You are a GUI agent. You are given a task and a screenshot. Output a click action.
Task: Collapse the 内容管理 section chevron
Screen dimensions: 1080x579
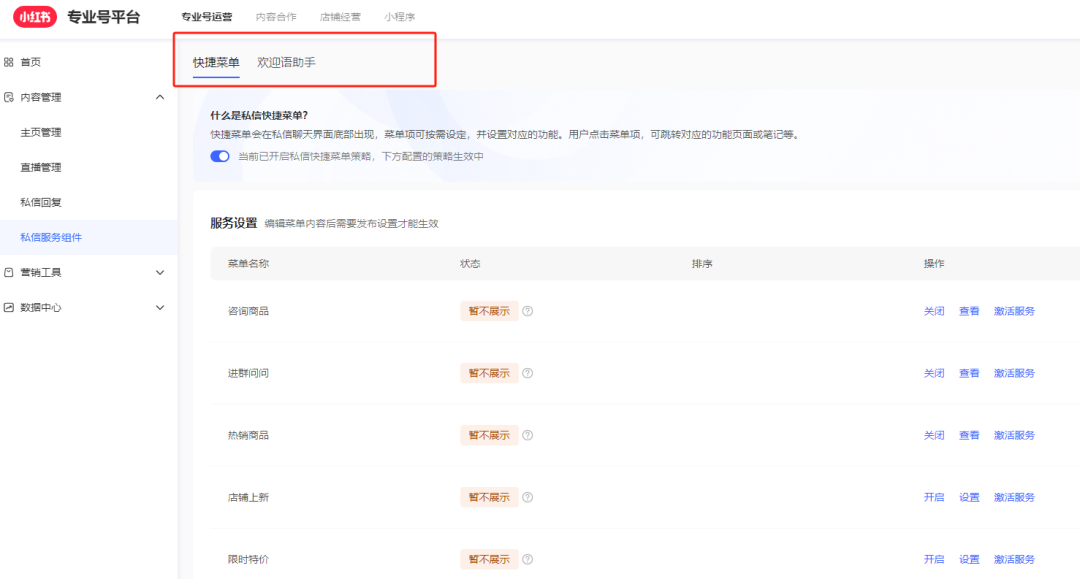(160, 97)
